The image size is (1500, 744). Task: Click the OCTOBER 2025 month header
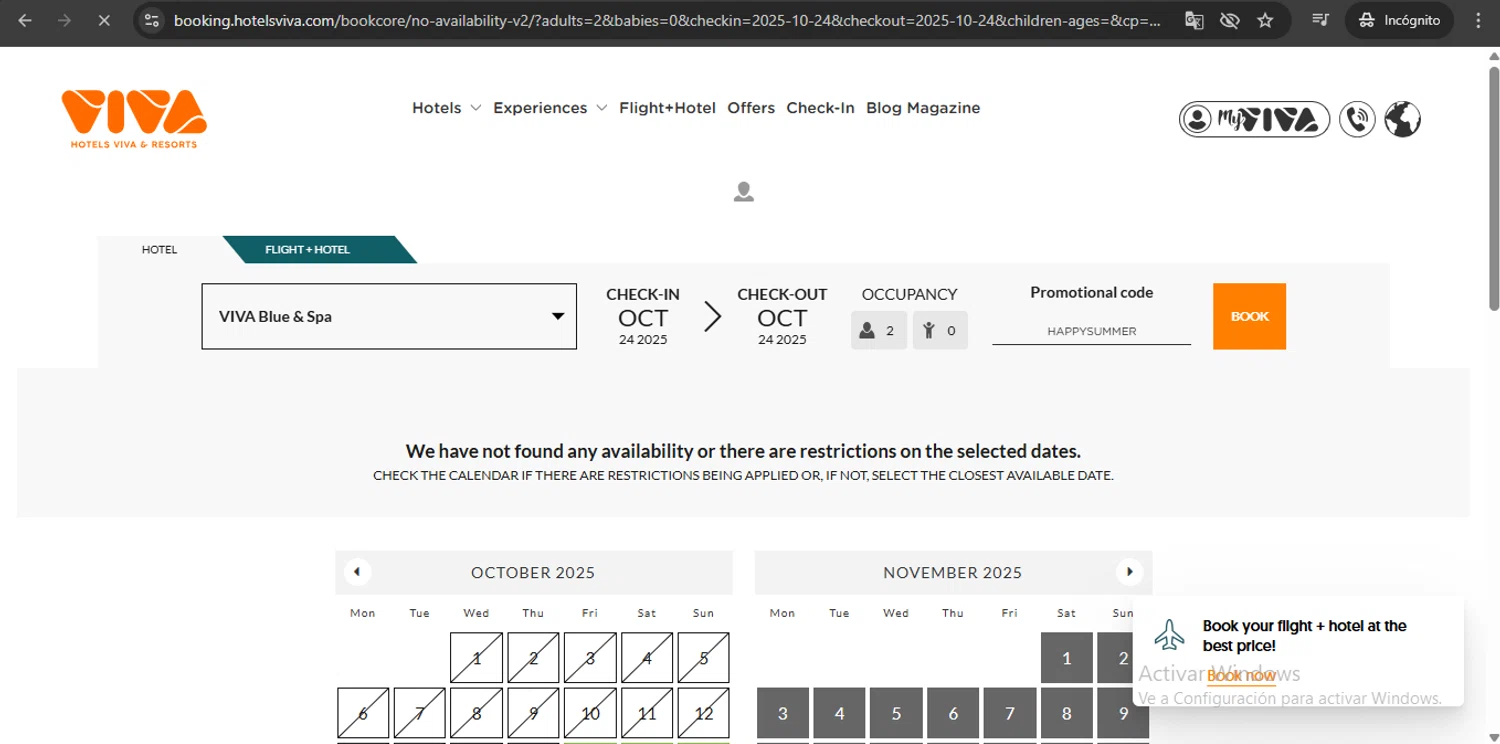533,573
